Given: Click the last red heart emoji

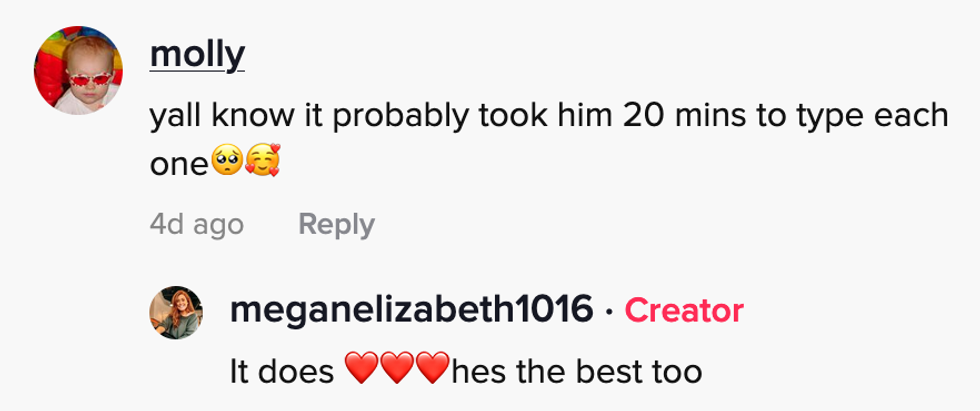Looking at the screenshot, I should [x=431, y=373].
